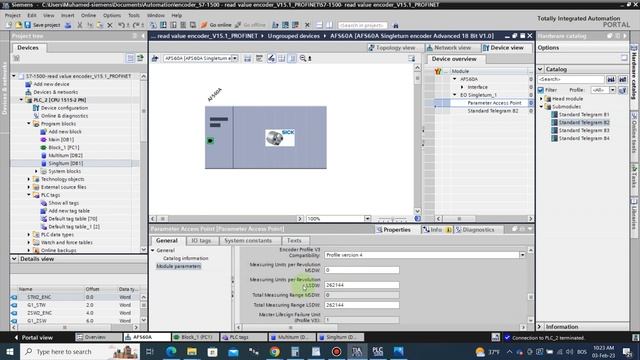Viewport: 640px width, 360px height.
Task: Select Multiturn [DB2] data block
Action: coord(65,156)
